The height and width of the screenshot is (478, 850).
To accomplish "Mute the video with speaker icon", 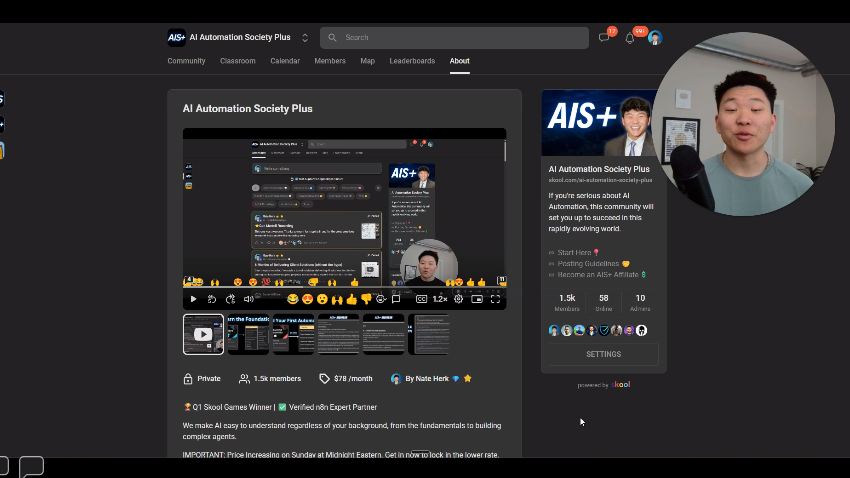I will pos(248,299).
